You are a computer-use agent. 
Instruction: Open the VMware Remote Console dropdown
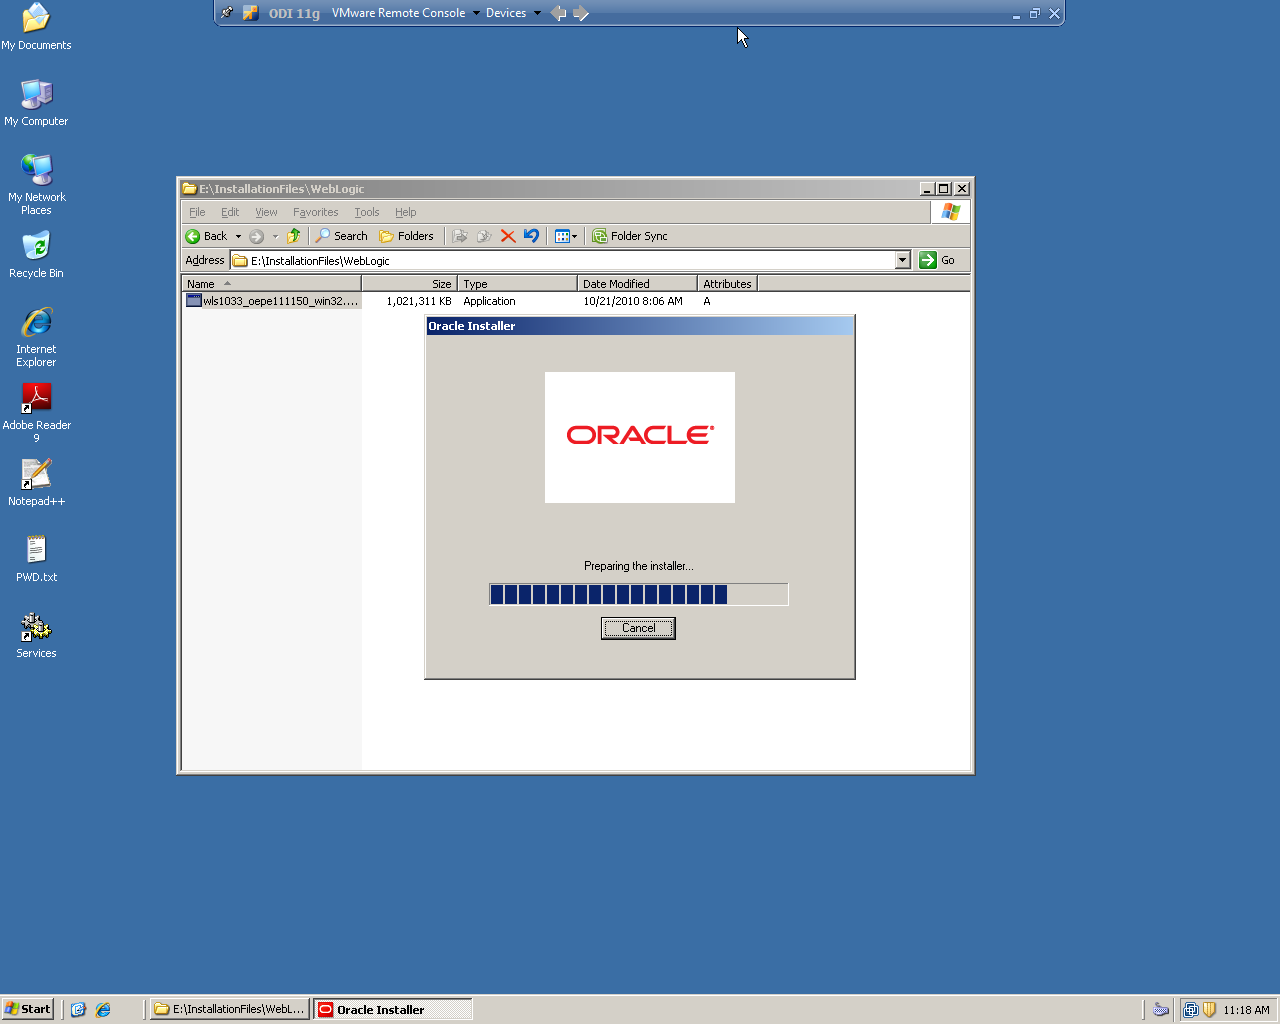click(x=476, y=13)
